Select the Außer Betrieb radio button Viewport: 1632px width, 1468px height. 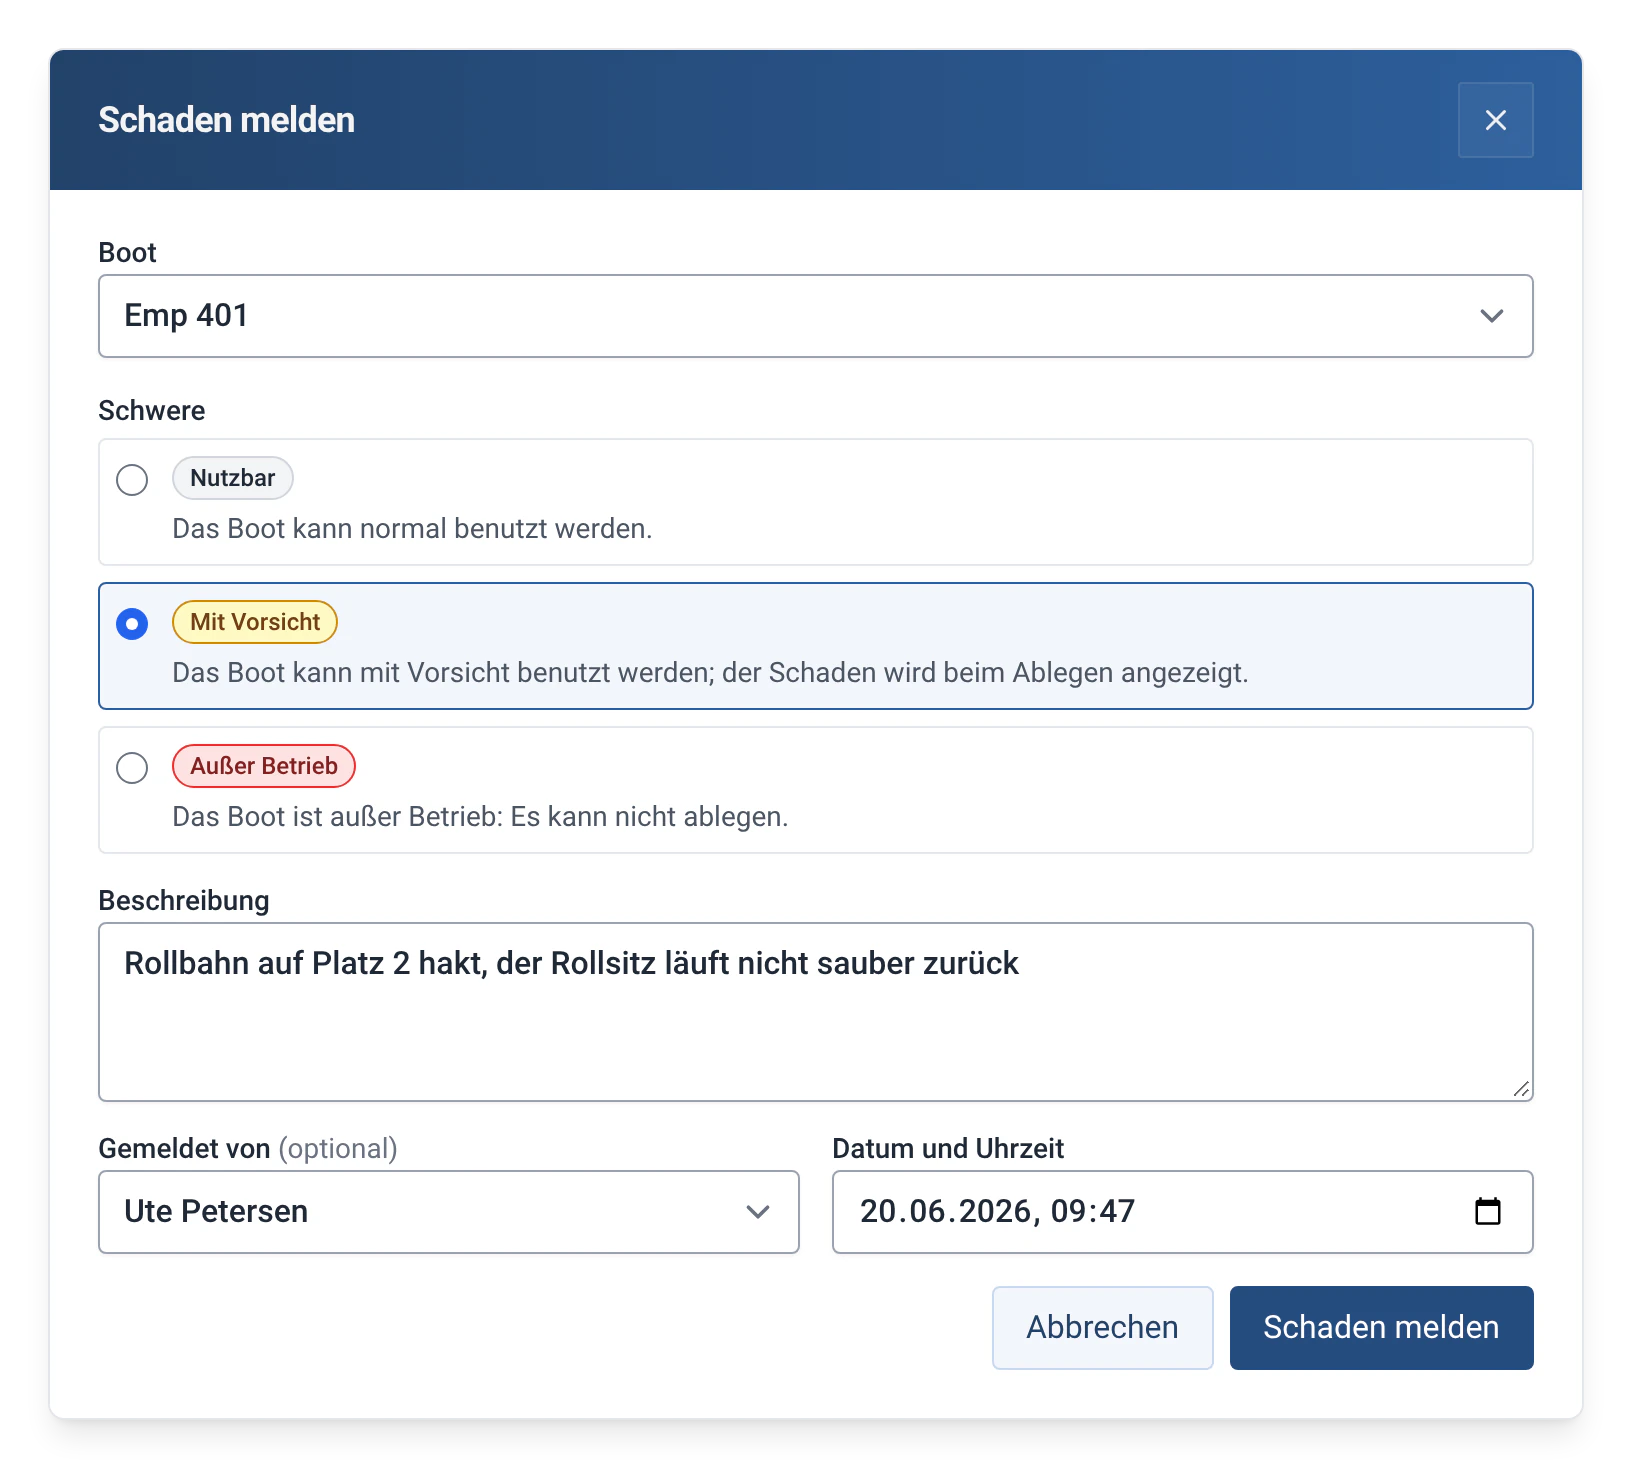point(132,768)
